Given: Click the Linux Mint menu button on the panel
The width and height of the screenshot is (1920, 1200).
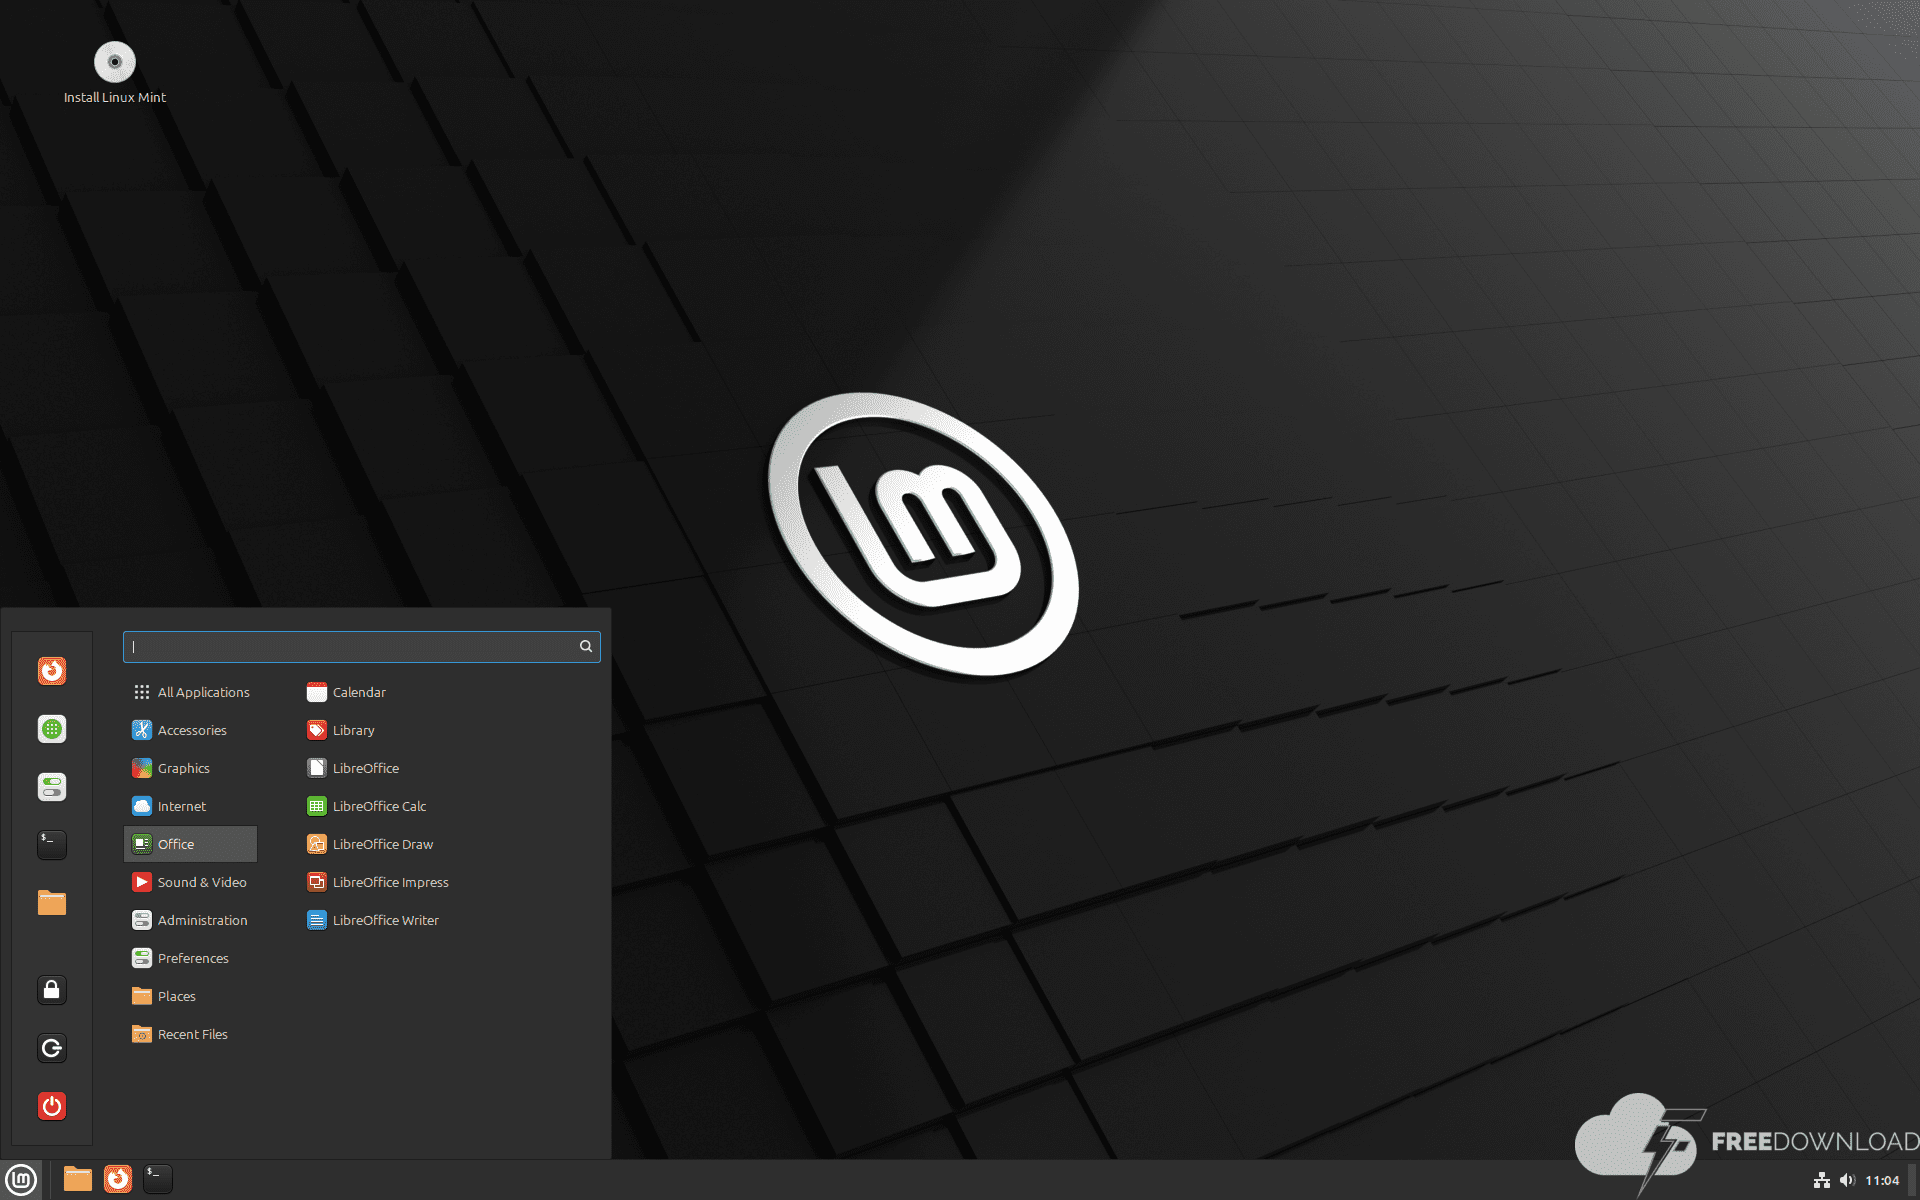Looking at the screenshot, I should pyautogui.click(x=21, y=1180).
